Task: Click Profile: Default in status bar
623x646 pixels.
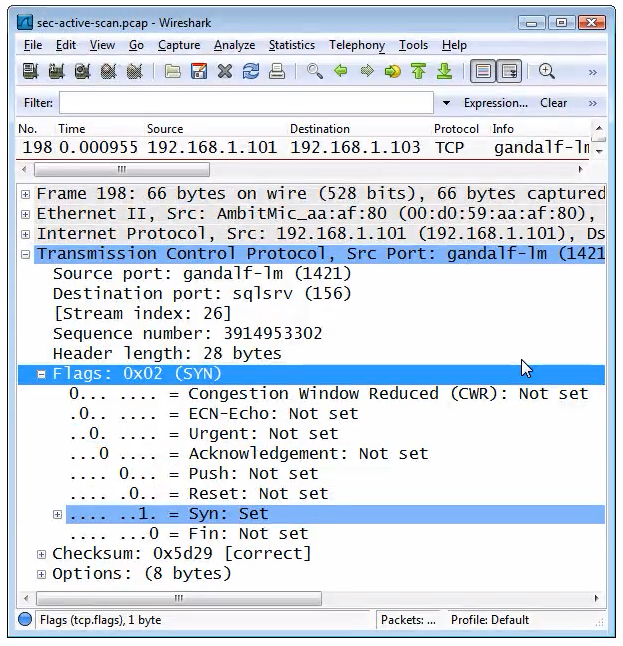Action: [x=490, y=620]
